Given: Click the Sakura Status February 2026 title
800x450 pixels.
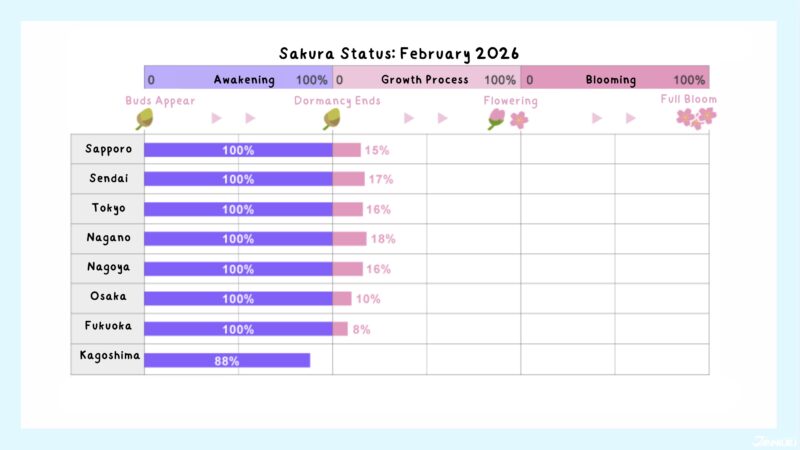Looking at the screenshot, I should coord(399,52).
